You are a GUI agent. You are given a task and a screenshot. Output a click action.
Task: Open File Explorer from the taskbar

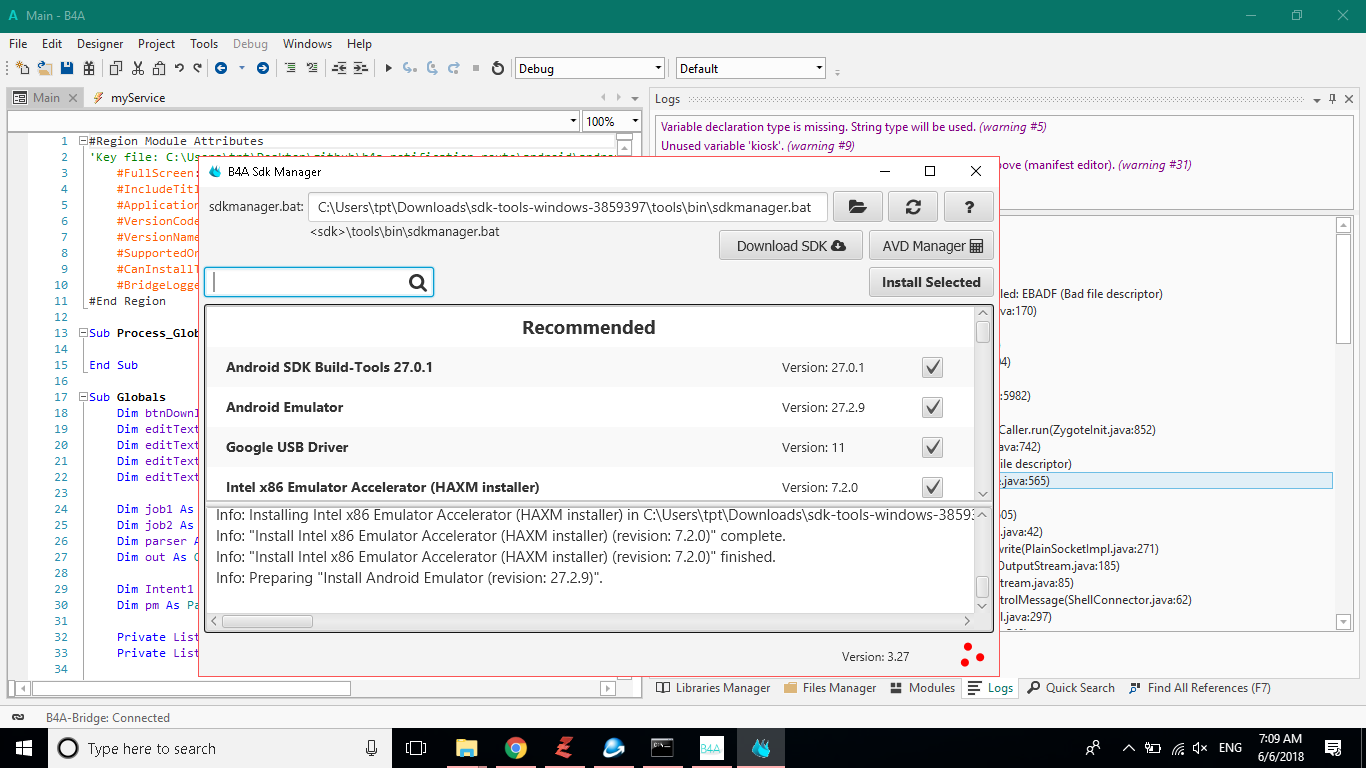(x=466, y=748)
